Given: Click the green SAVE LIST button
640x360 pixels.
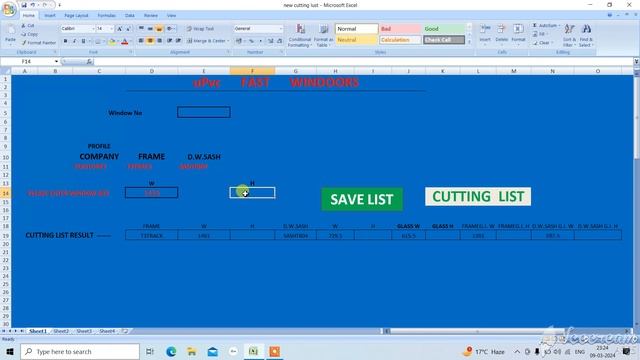Looking at the screenshot, I should (362, 199).
